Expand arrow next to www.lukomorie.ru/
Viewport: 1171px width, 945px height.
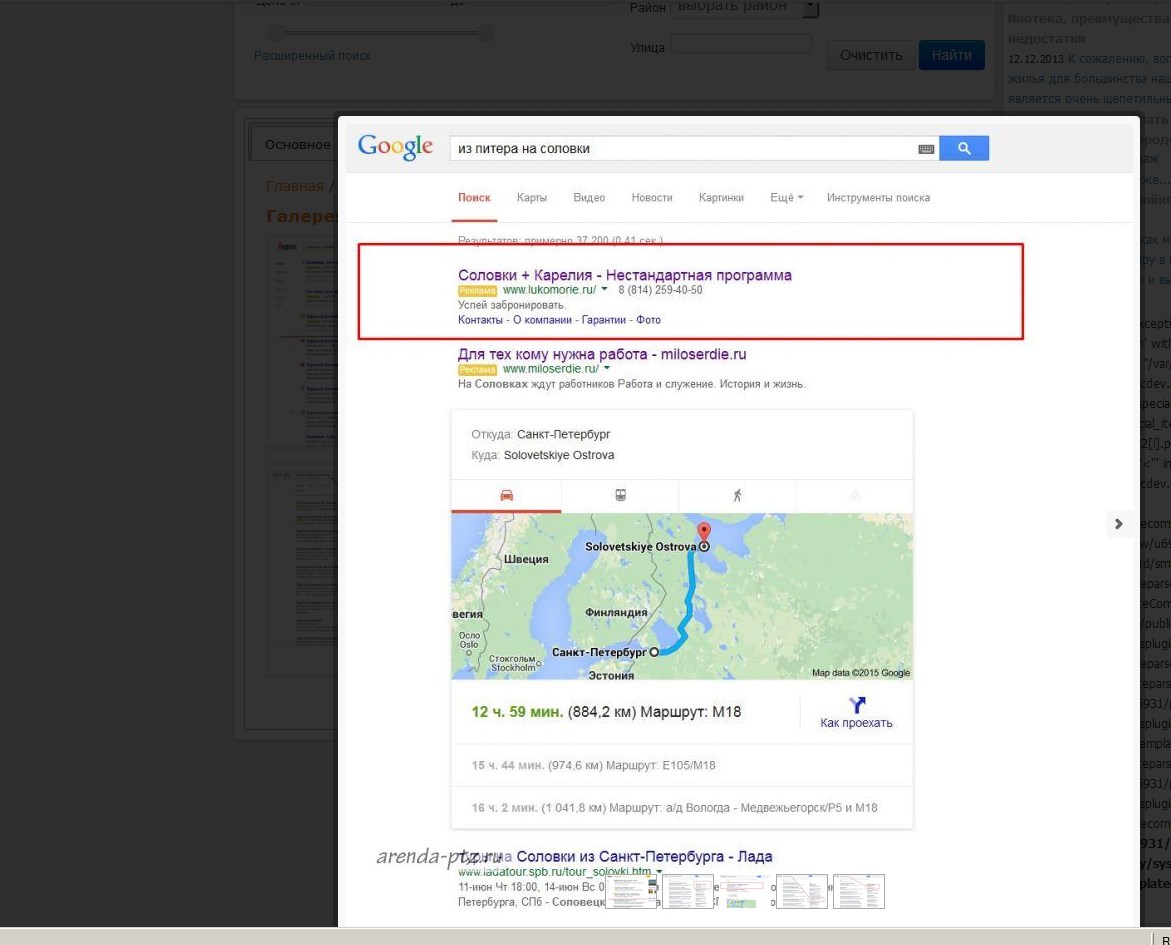click(604, 289)
